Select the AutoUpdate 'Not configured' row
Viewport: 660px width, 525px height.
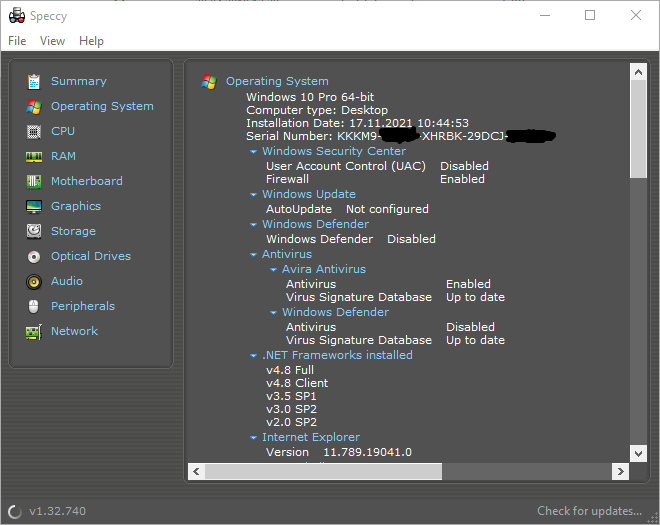coord(347,209)
